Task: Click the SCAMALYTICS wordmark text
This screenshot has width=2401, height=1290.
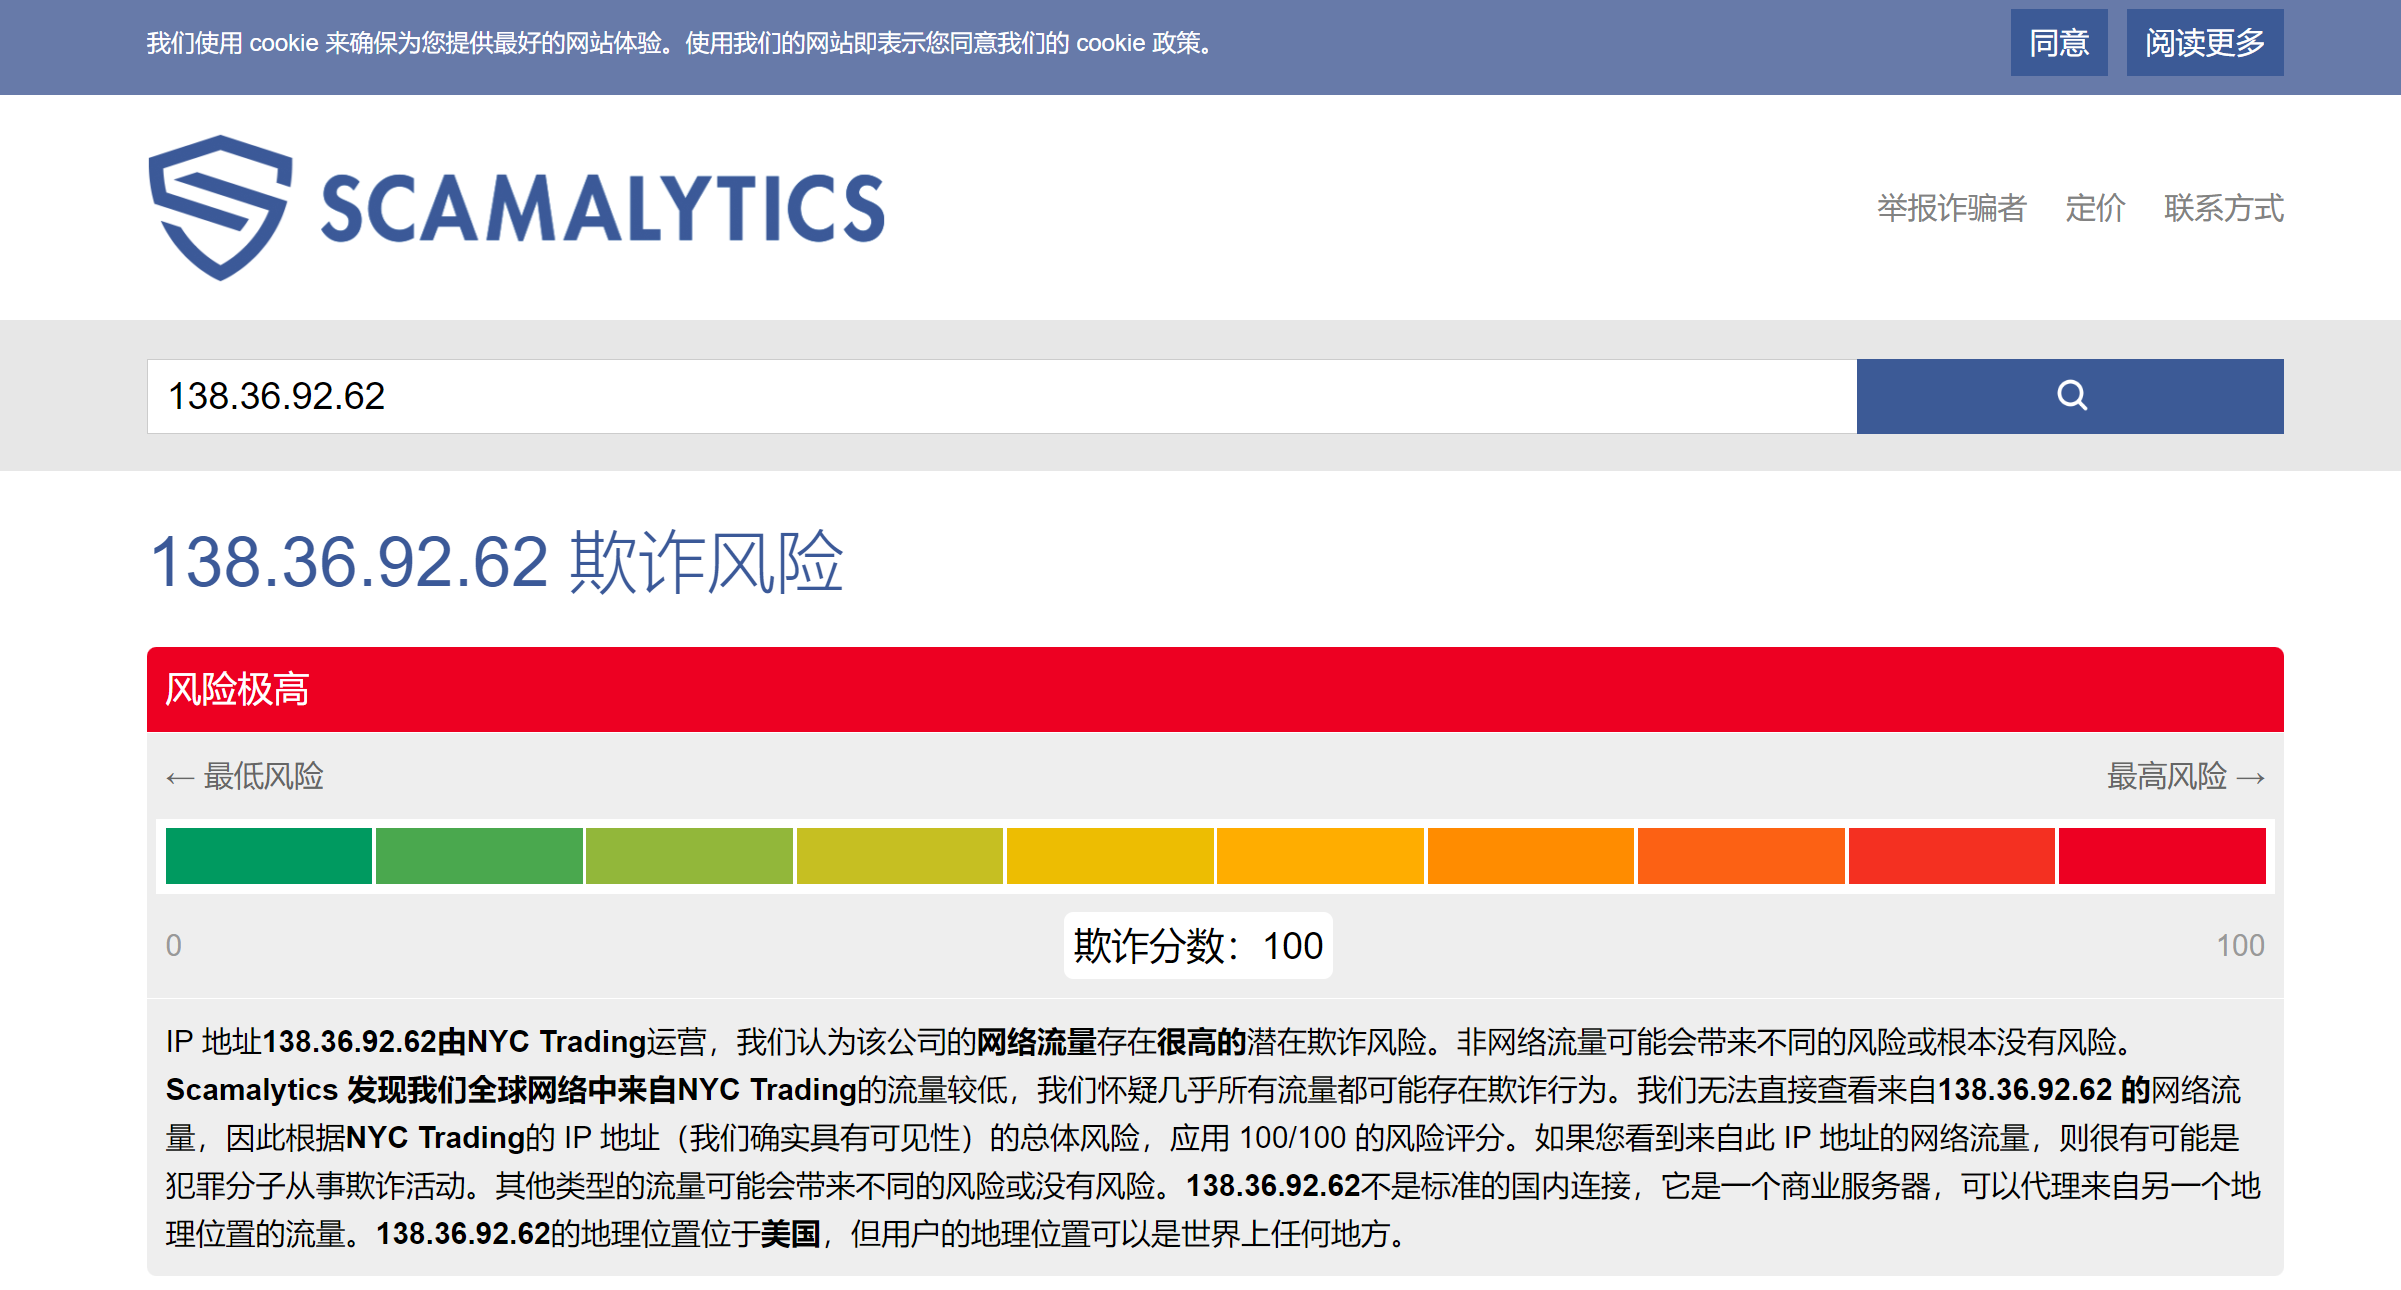Action: click(603, 209)
